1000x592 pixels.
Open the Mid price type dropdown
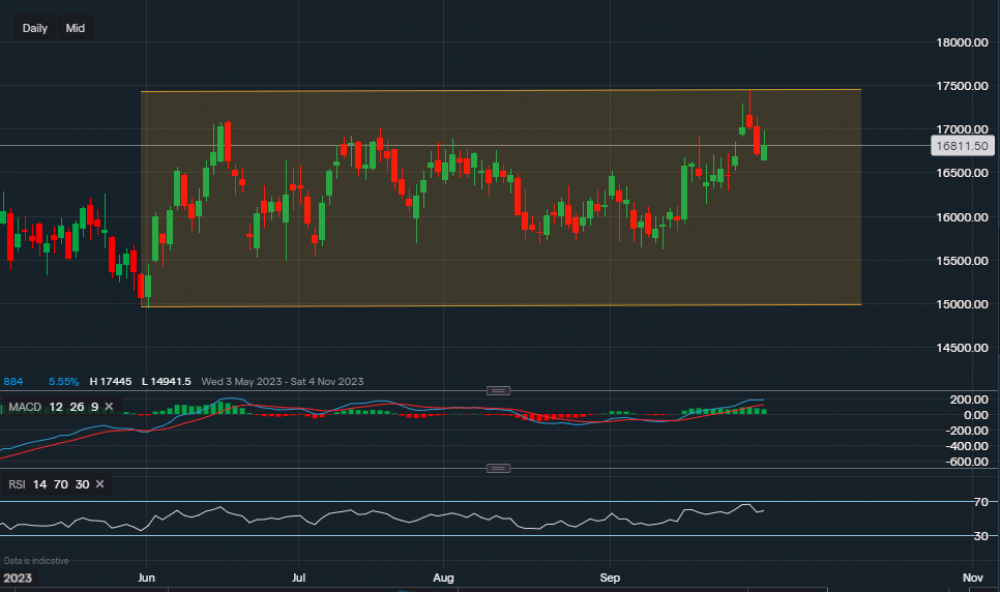pyautogui.click(x=75, y=28)
